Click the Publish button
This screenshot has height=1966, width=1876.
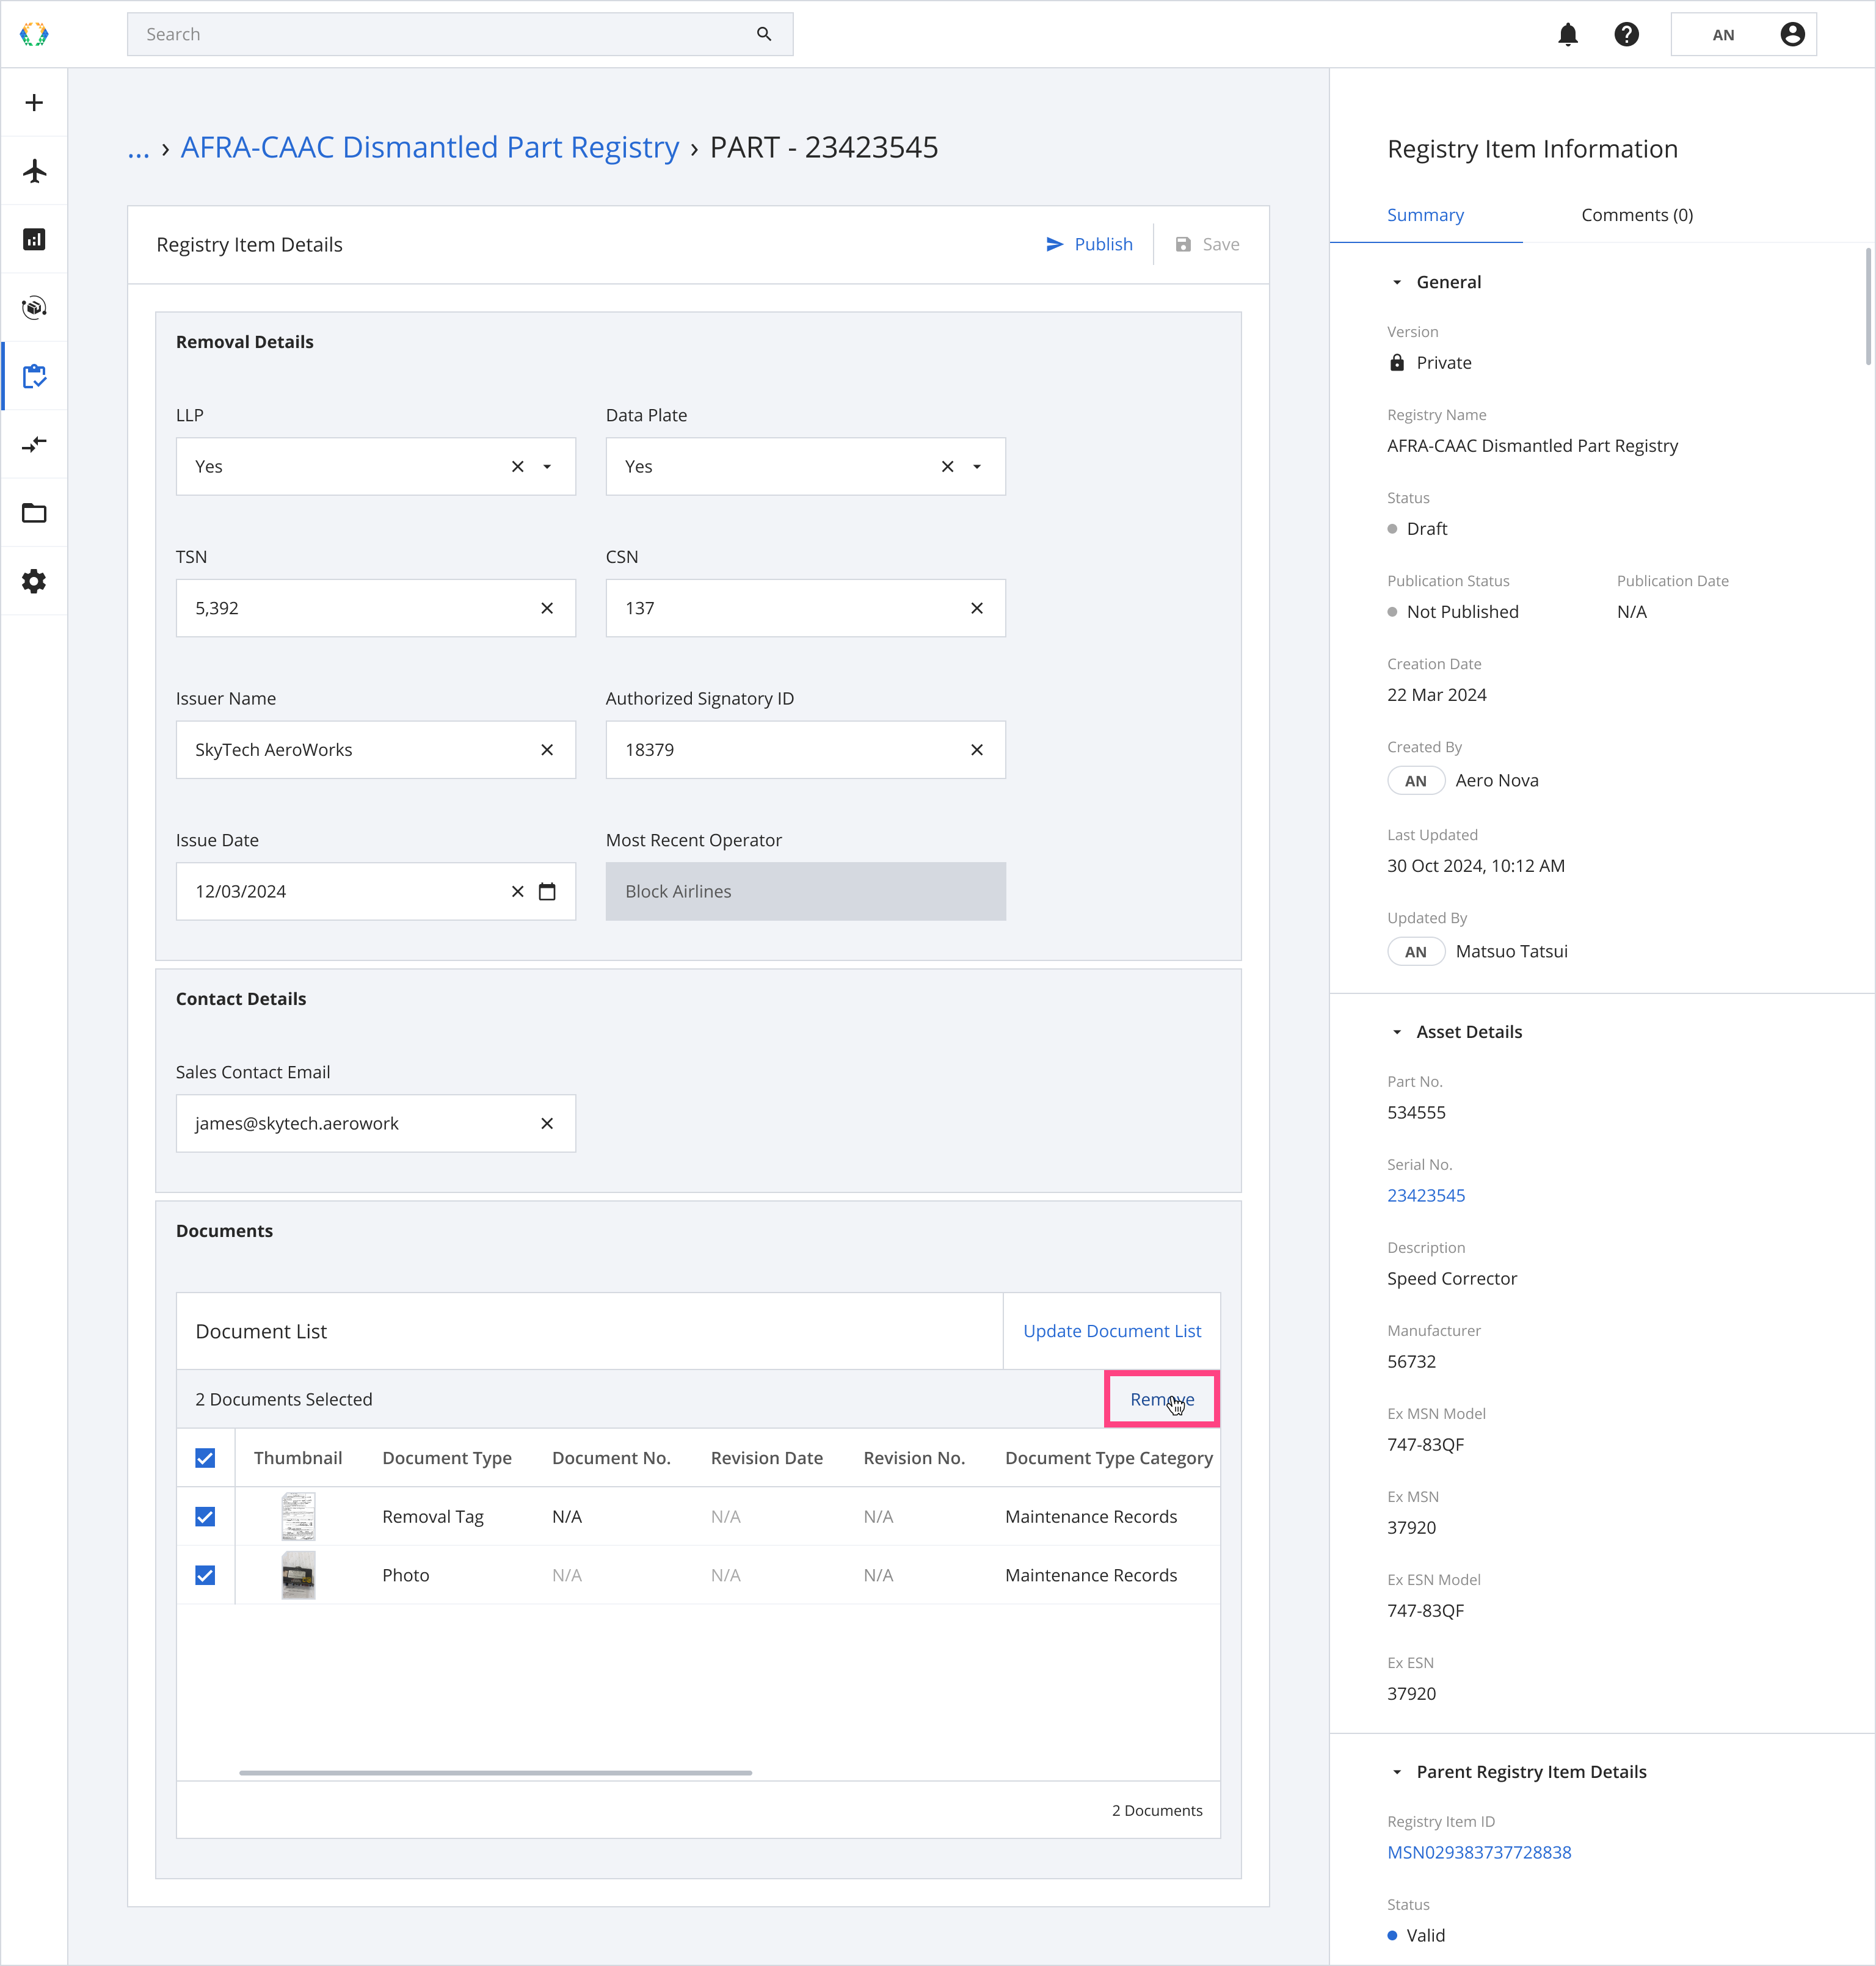tap(1089, 245)
